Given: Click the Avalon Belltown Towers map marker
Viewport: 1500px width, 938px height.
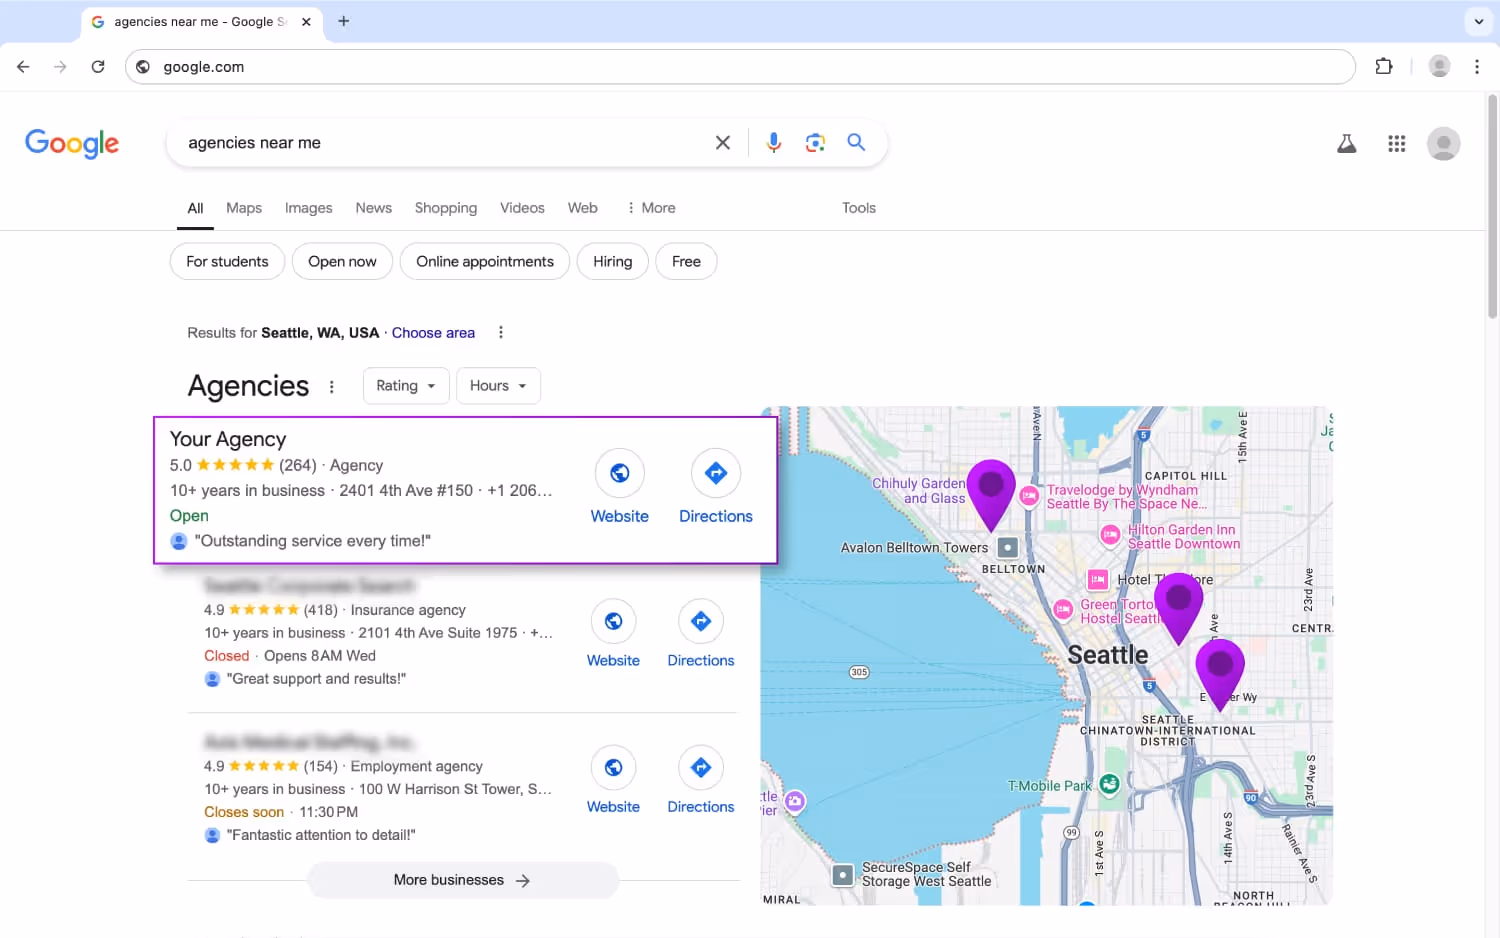Looking at the screenshot, I should click(x=1008, y=548).
